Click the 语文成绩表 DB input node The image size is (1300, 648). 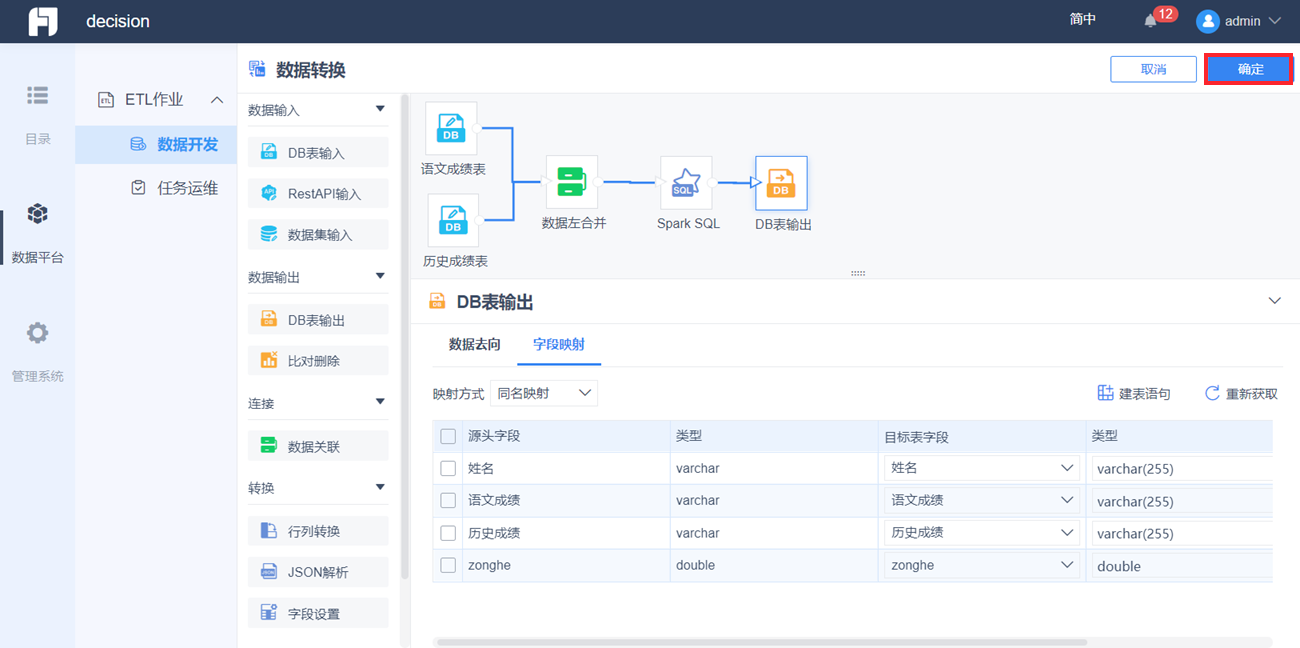pos(452,128)
